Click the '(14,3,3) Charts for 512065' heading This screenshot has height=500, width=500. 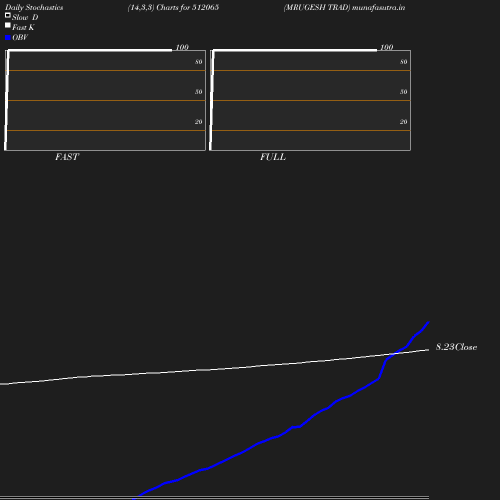click(173, 8)
